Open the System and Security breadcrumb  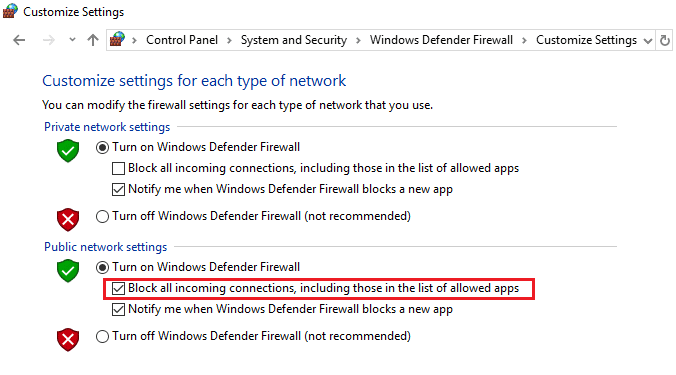[294, 40]
